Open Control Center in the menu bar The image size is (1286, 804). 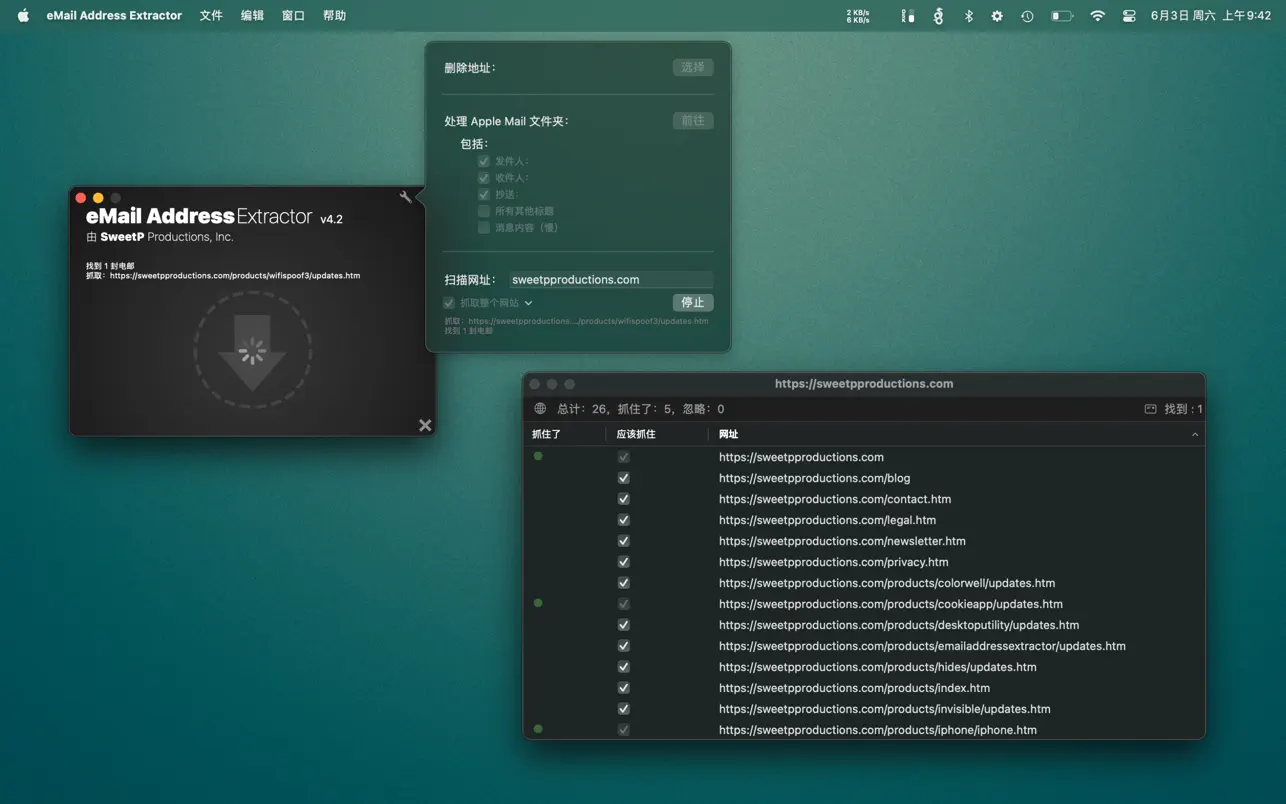pos(1129,16)
